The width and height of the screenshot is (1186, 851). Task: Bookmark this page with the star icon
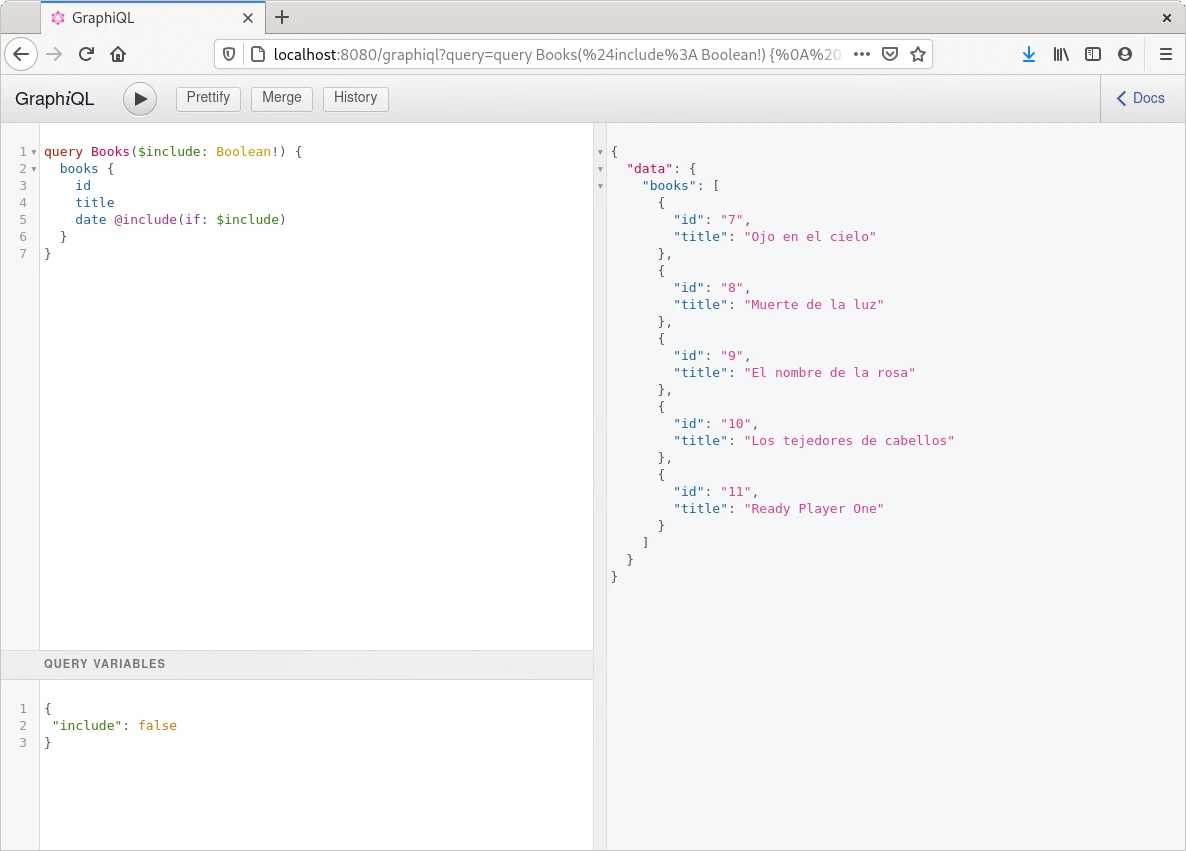918,54
